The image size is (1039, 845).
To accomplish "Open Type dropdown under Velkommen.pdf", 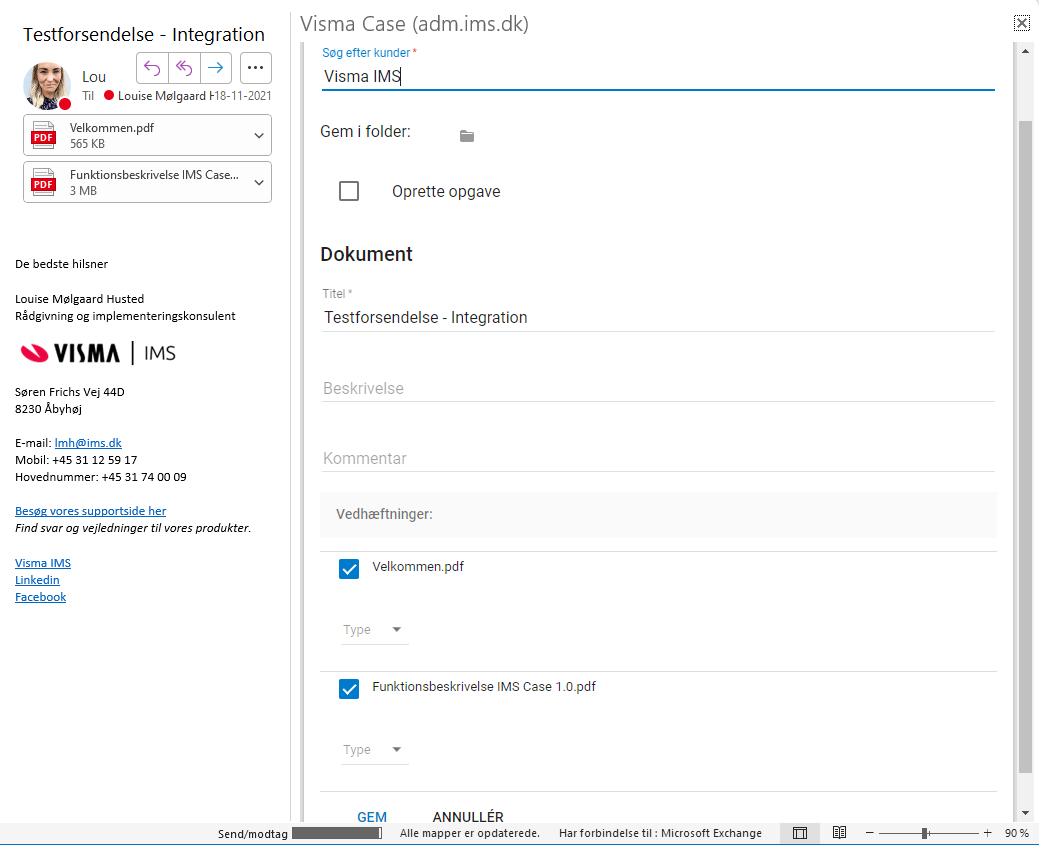I will coord(374,630).
